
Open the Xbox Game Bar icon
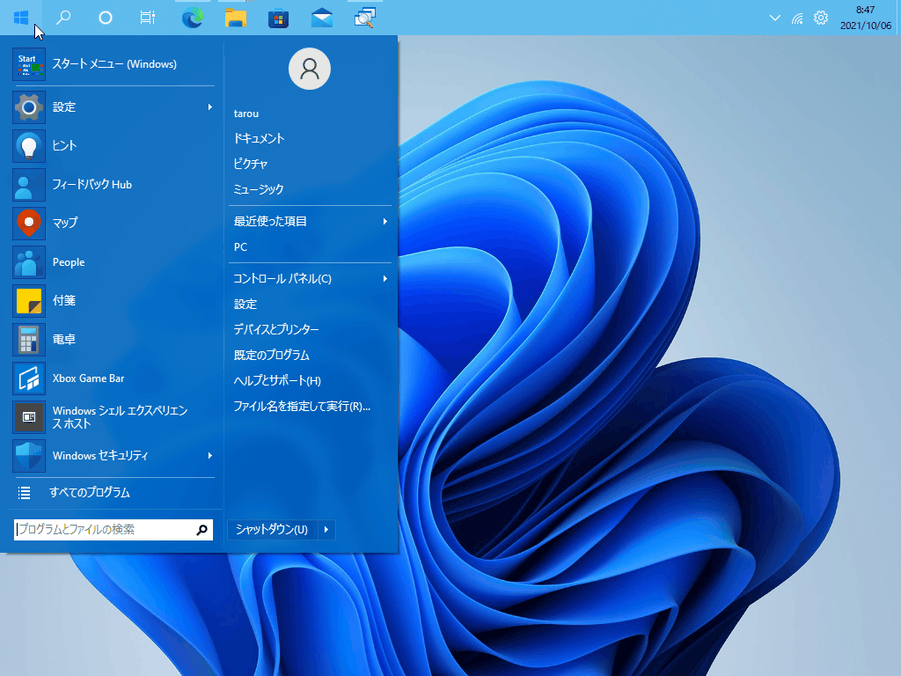click(x=29, y=378)
